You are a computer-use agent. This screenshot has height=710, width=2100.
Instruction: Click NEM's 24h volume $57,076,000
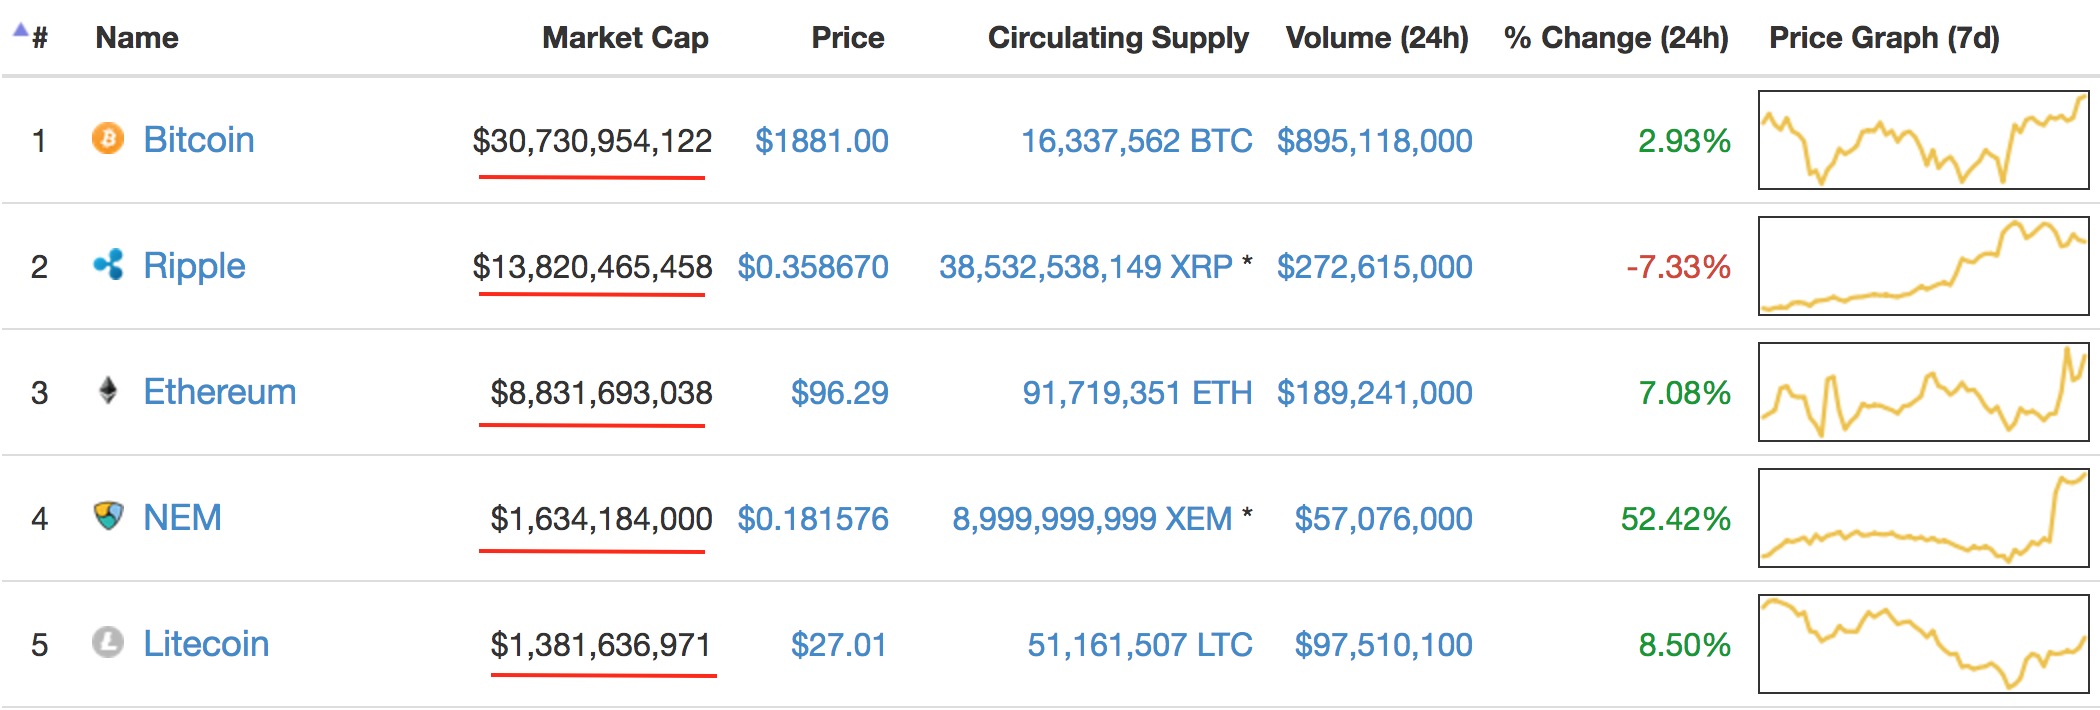coord(1383,519)
